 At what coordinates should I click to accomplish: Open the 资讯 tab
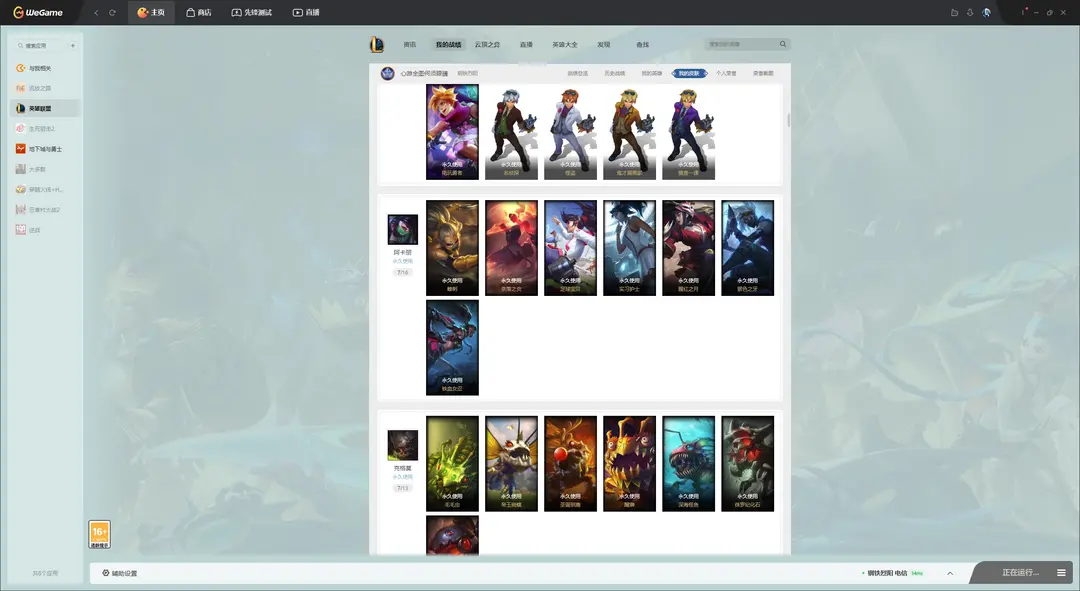(x=410, y=45)
